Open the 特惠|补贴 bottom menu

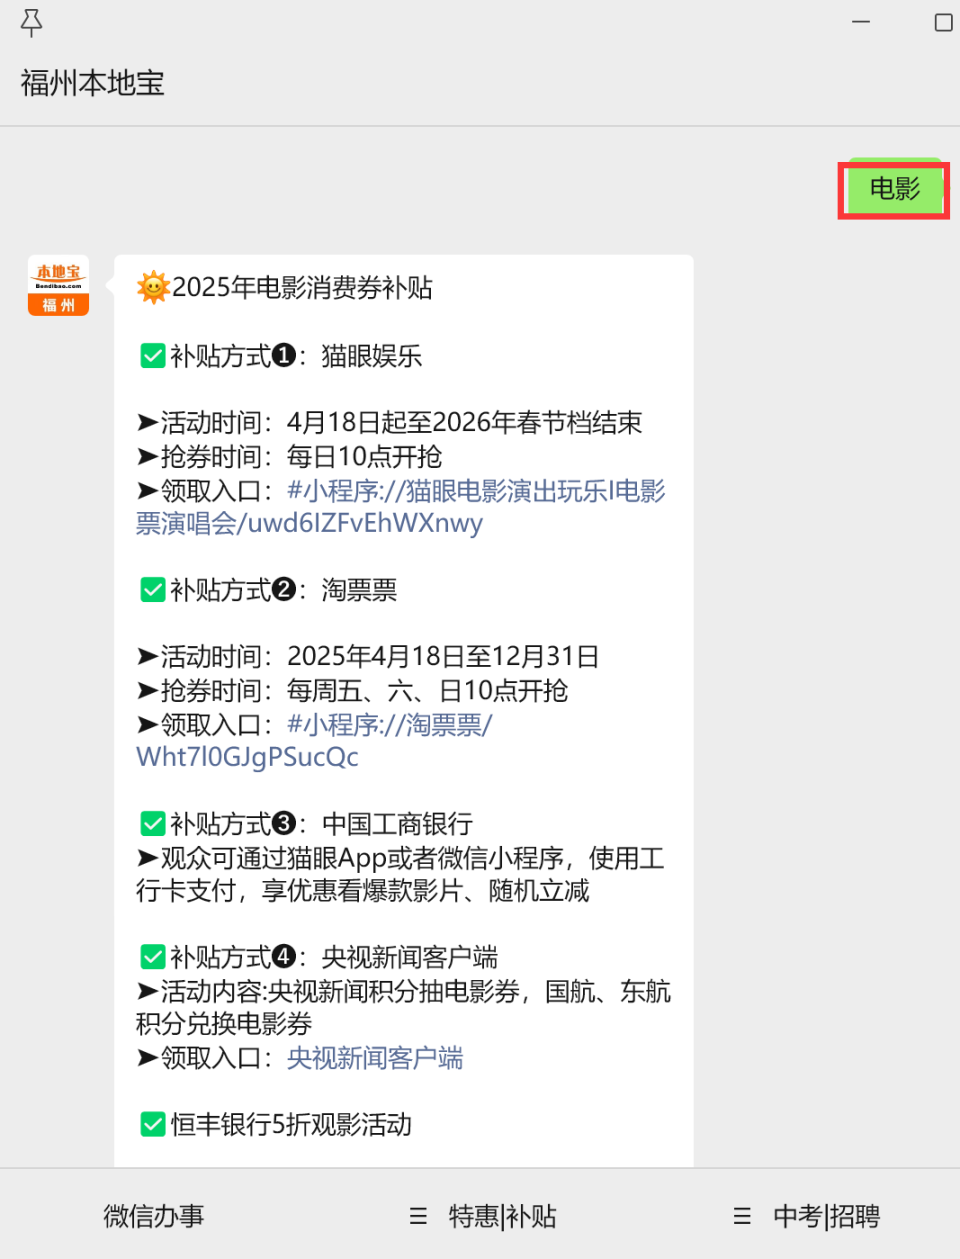(502, 1216)
